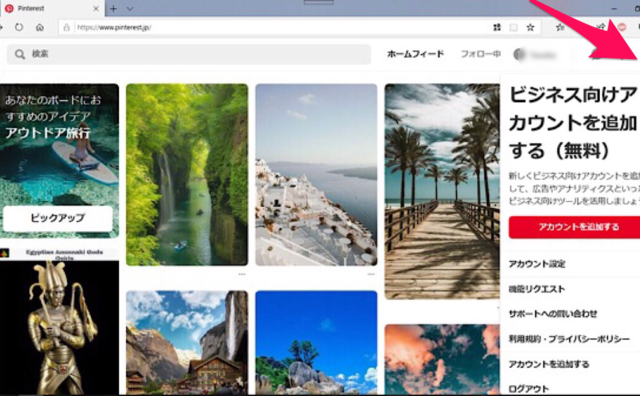Close the Pinterest tab
Image resolution: width=640 pixels, height=396 pixels.
pyautogui.click(x=96, y=9)
